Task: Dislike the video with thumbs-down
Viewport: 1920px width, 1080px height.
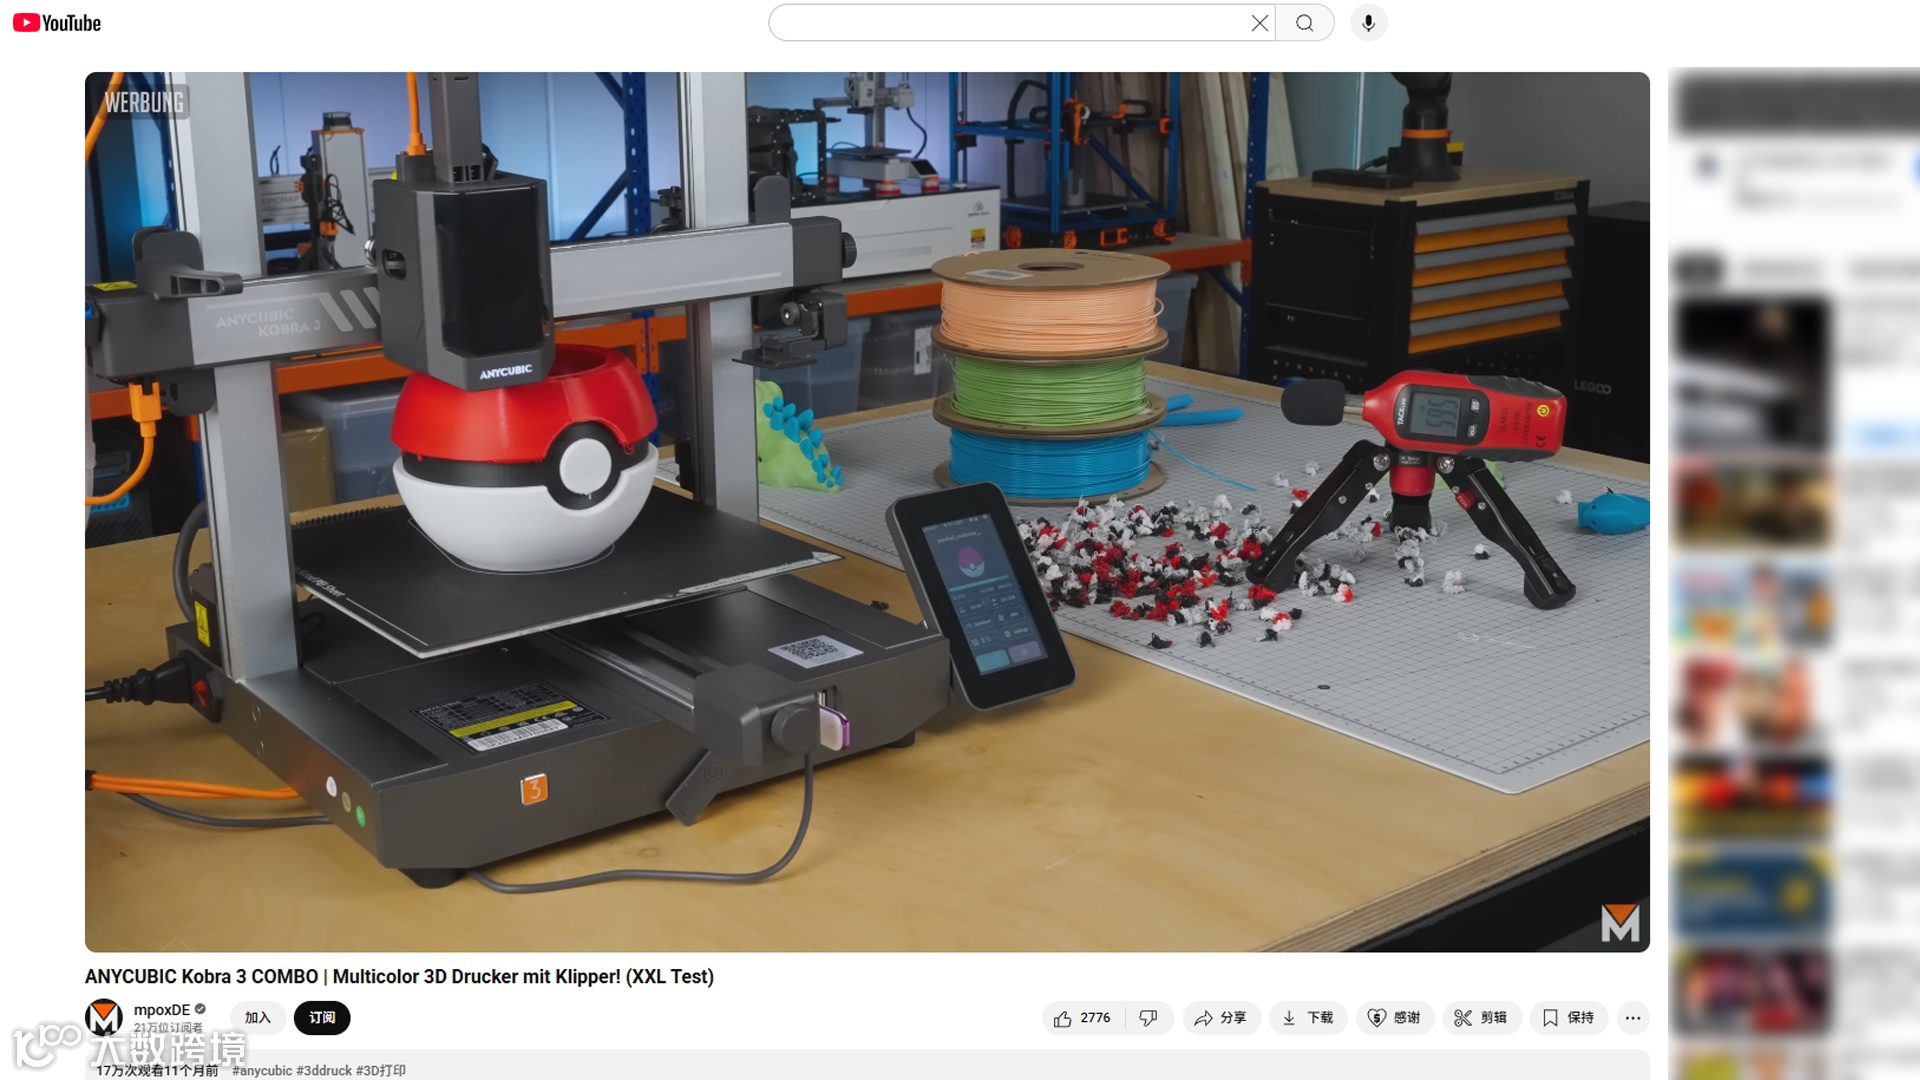Action: pyautogui.click(x=1148, y=1018)
